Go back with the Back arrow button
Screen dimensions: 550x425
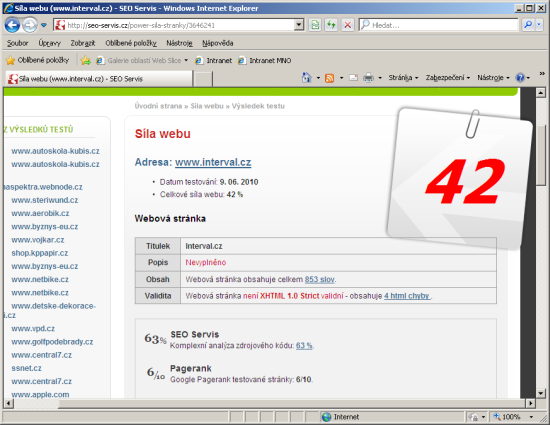coord(12,25)
